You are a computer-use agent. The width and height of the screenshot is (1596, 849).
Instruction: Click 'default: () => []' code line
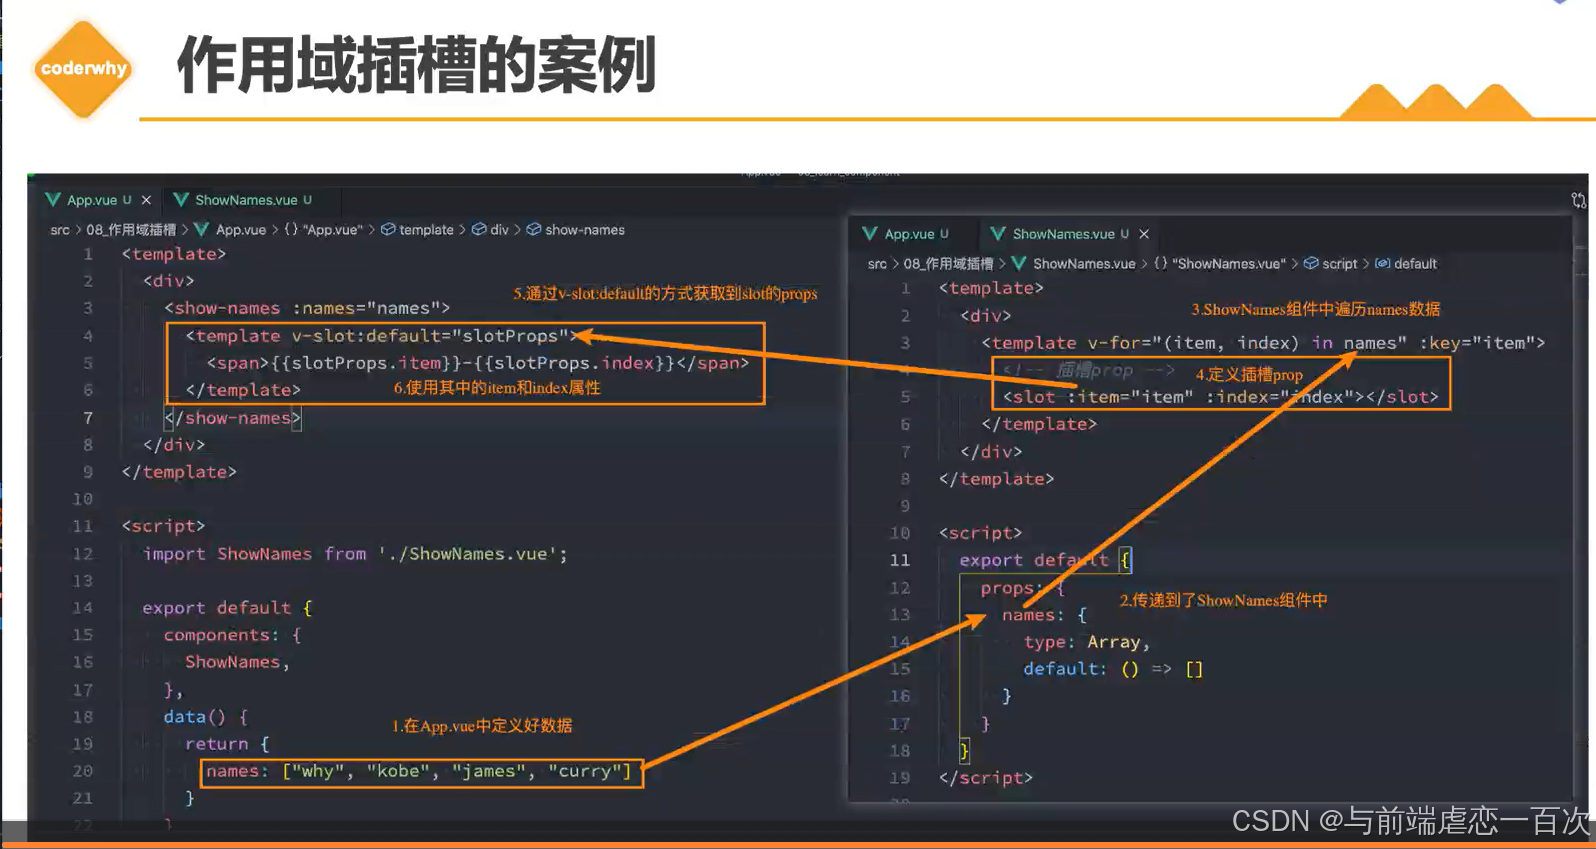pos(1113,669)
